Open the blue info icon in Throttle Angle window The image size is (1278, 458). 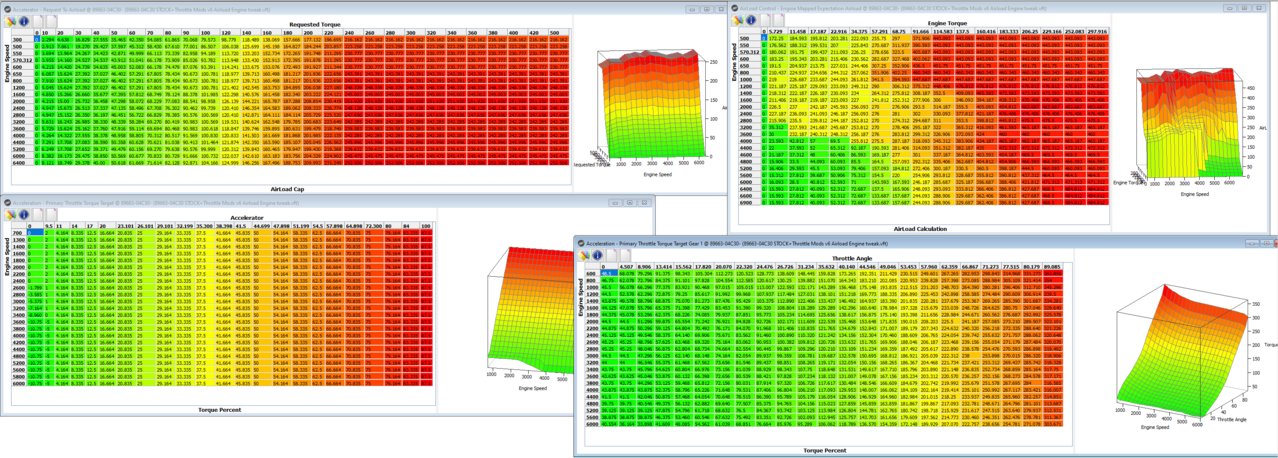pos(597,254)
